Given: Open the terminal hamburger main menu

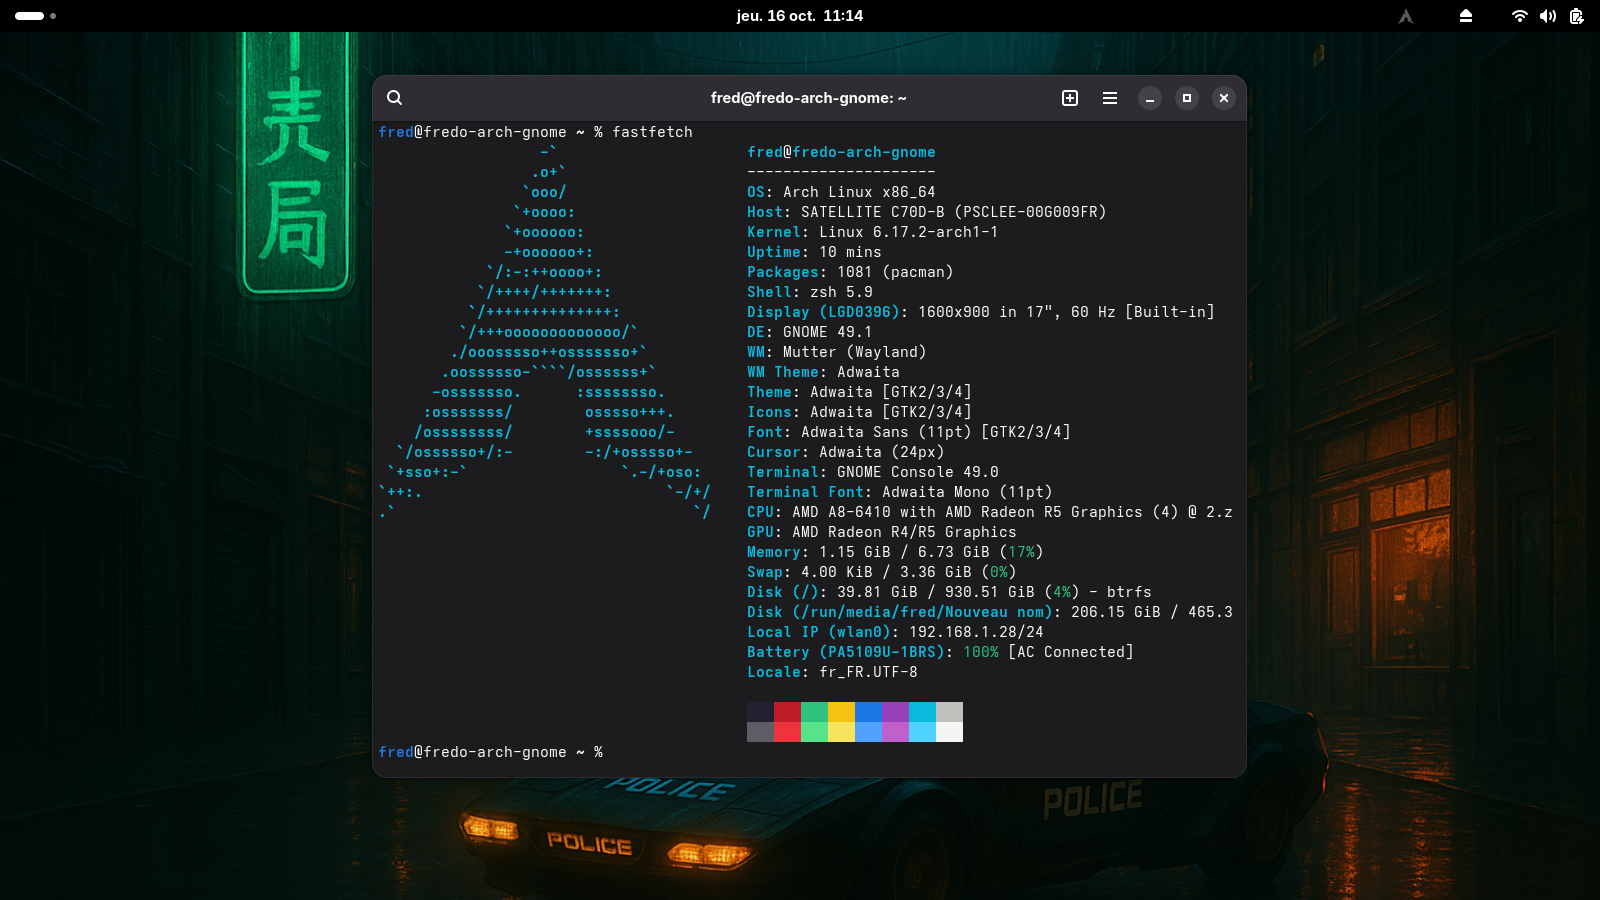Looking at the screenshot, I should [x=1110, y=98].
